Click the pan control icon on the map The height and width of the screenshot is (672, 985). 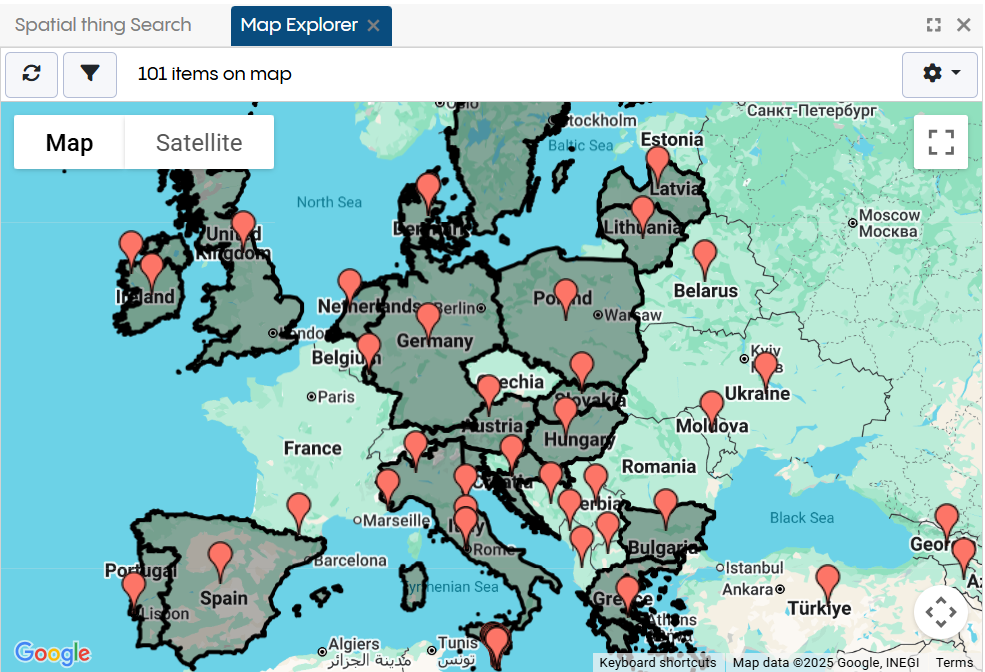tap(940, 610)
